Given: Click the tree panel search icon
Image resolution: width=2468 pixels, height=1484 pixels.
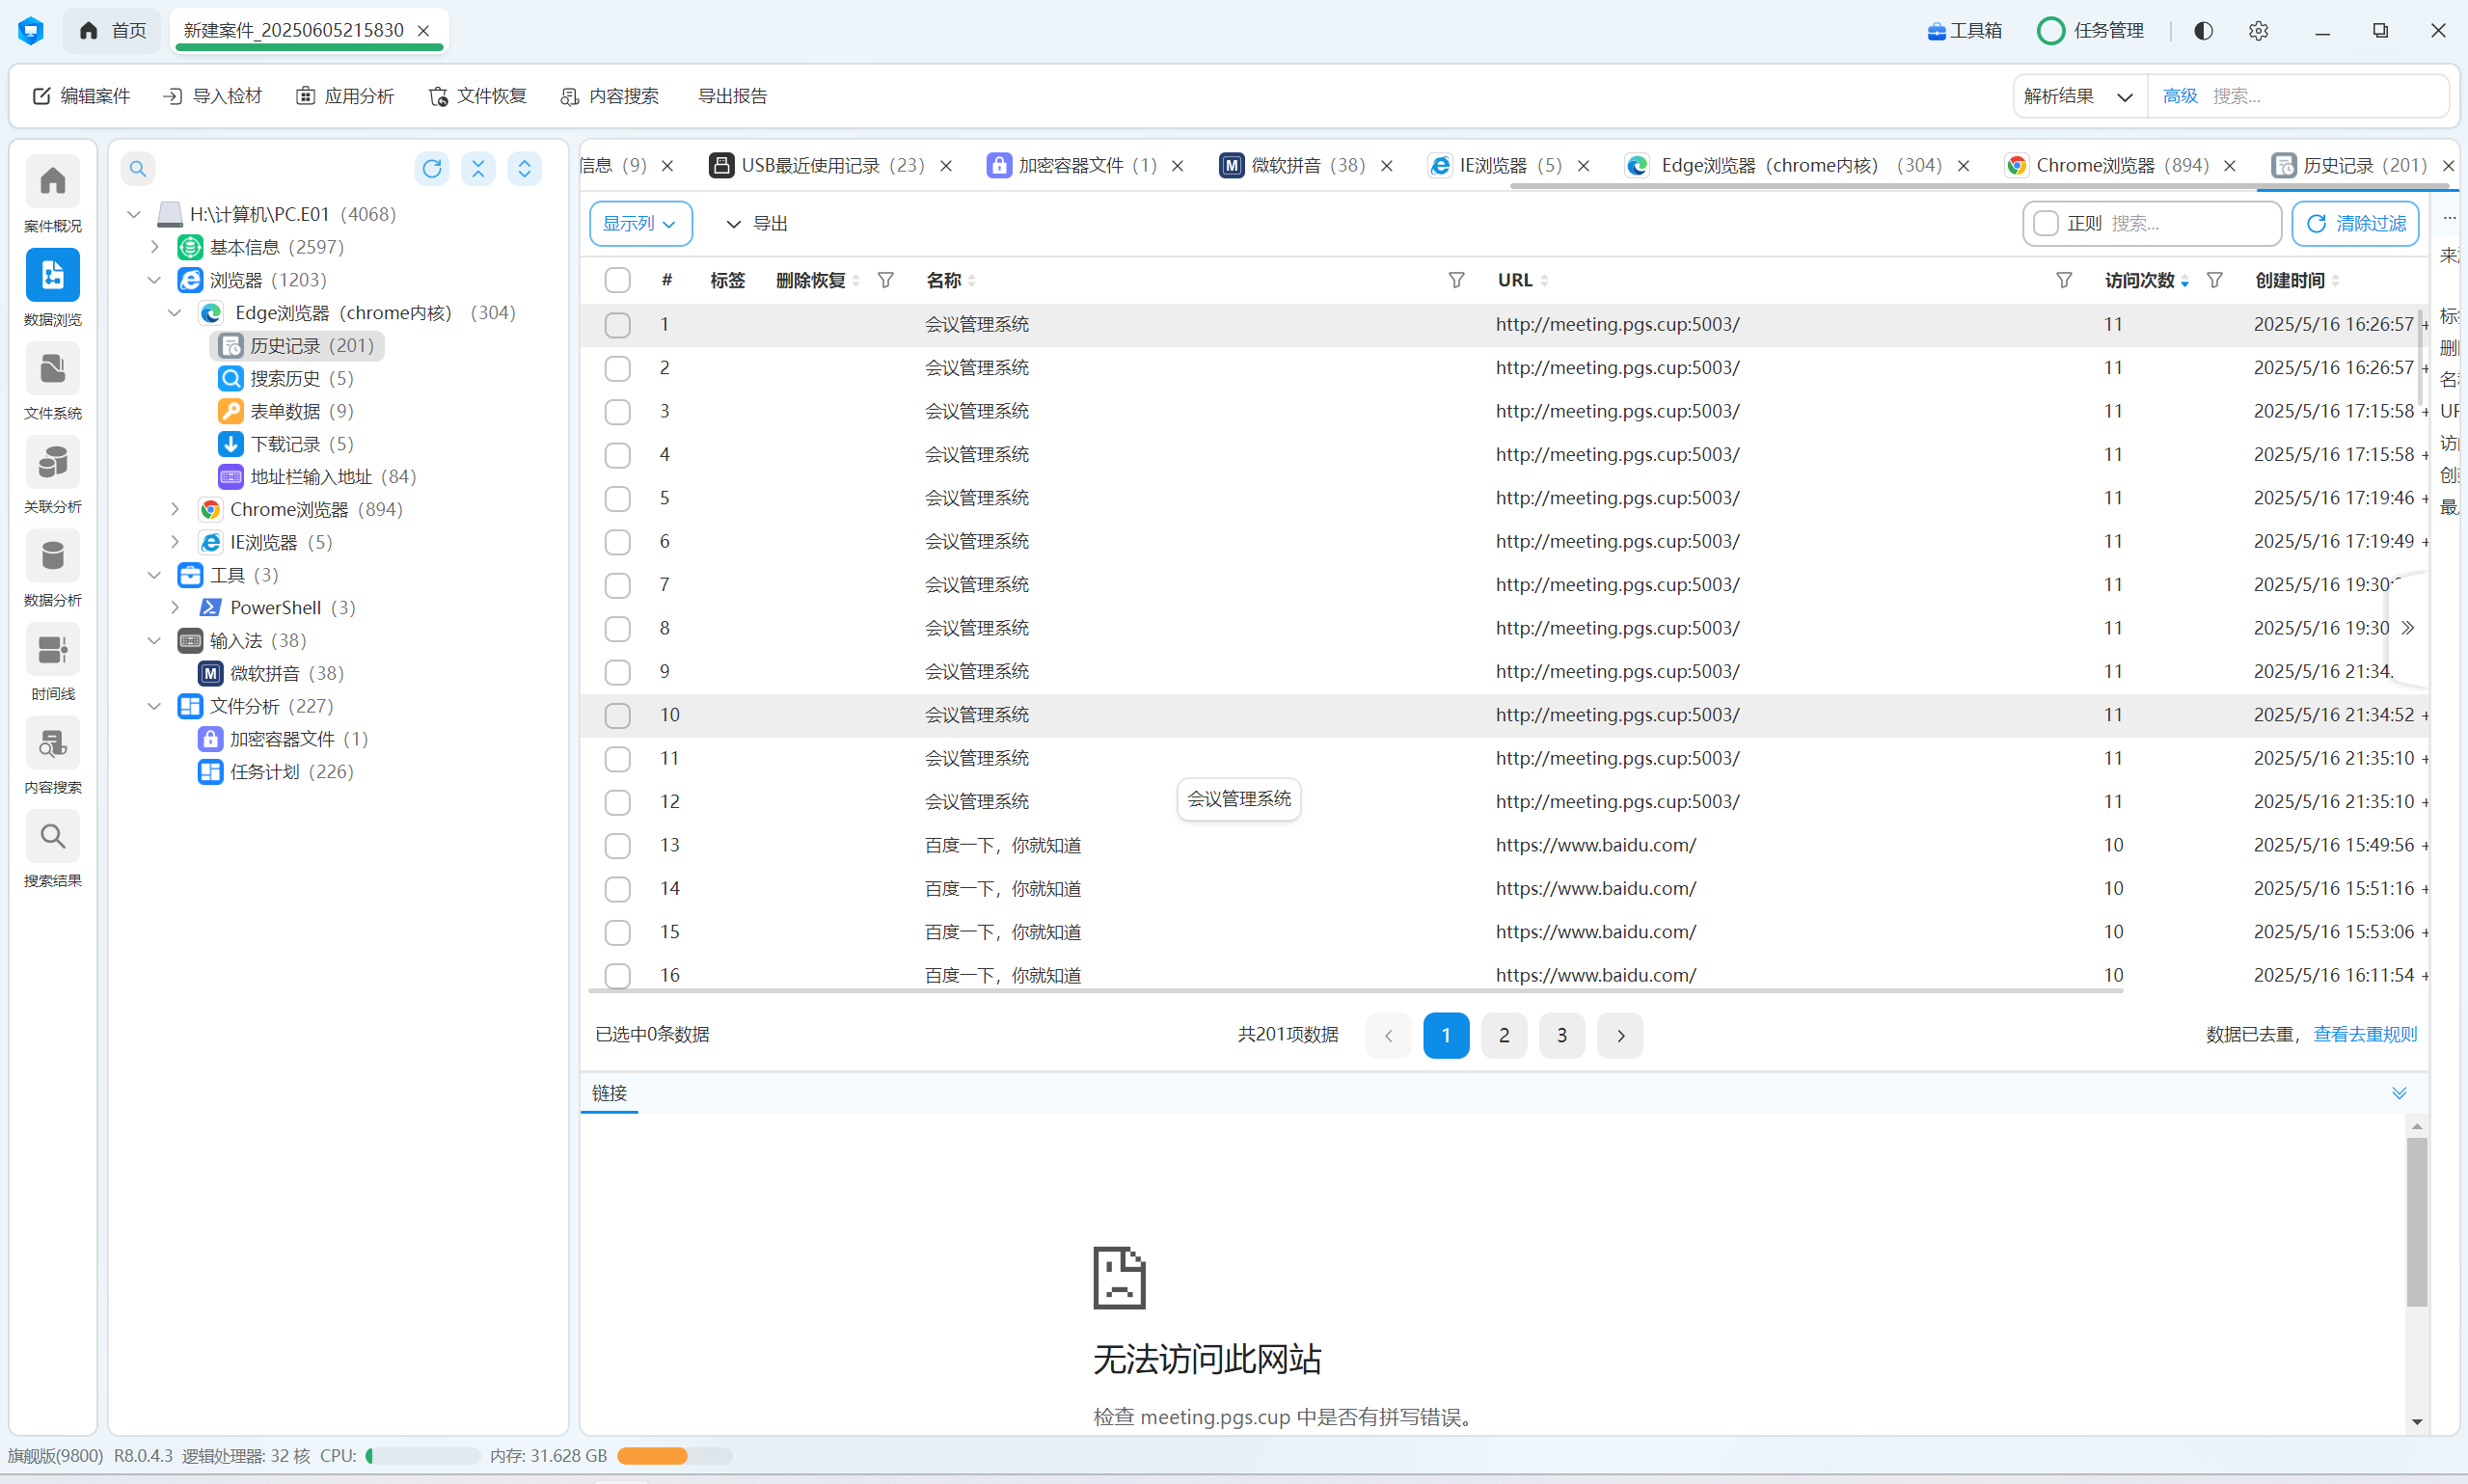Looking at the screenshot, I should coord(138,168).
